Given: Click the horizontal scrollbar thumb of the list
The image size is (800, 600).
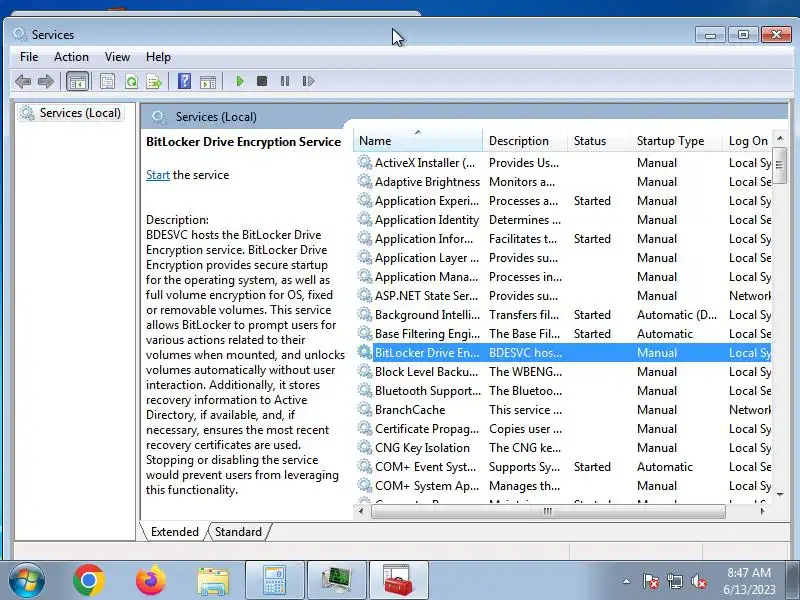Looking at the screenshot, I should [548, 511].
